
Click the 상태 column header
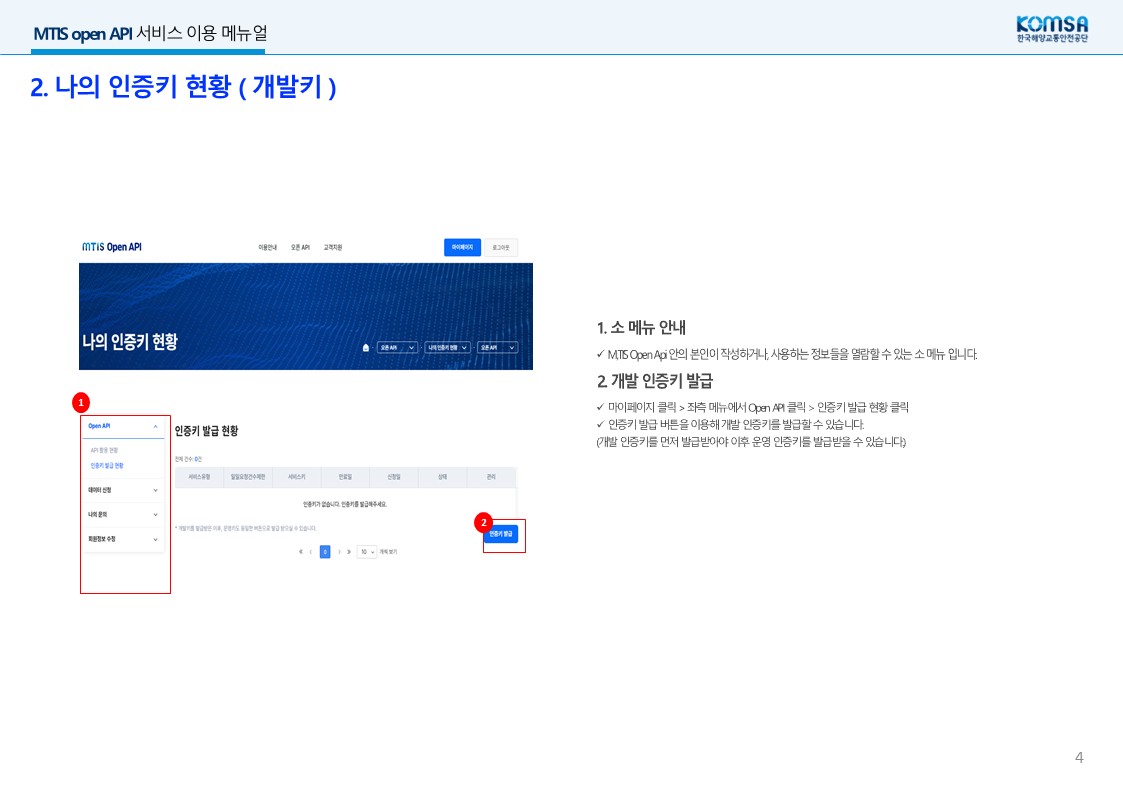point(443,477)
